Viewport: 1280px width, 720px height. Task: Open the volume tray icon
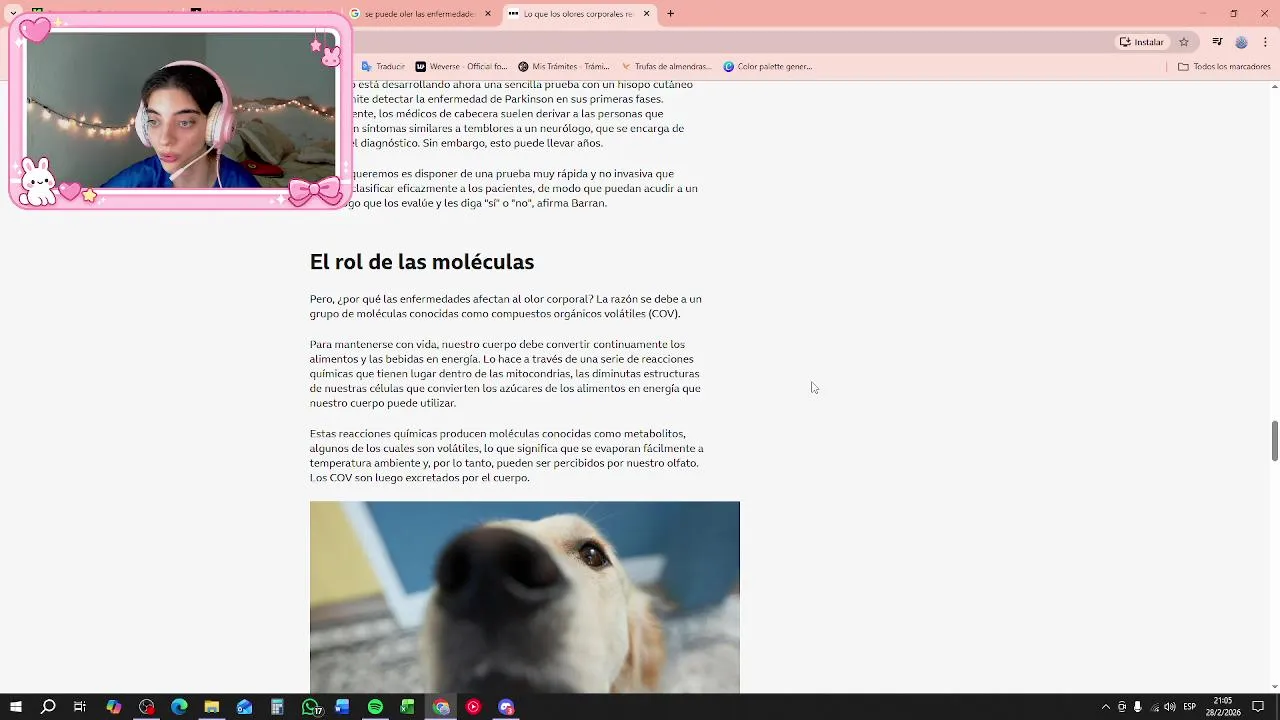click(x=1170, y=707)
